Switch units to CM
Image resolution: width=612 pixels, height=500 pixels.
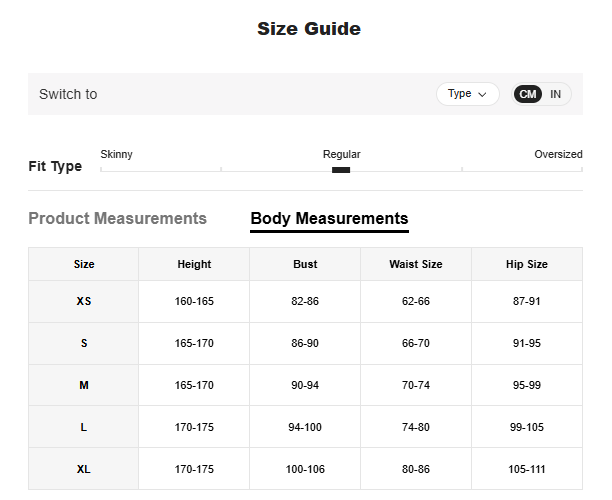(x=528, y=94)
